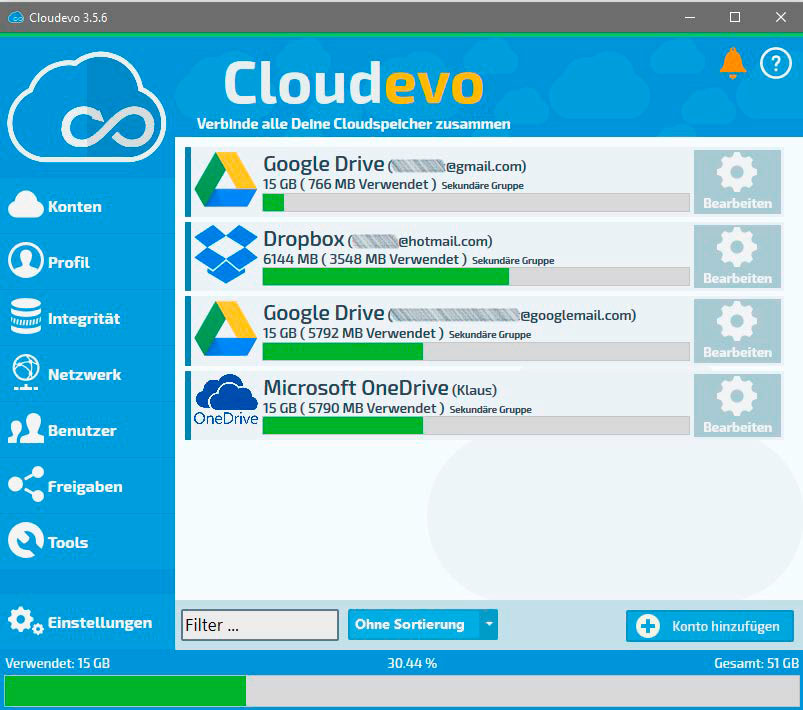Click the 'Gesamt: 51 GB' status text
Image resolution: width=803 pixels, height=710 pixels.
(x=756, y=663)
